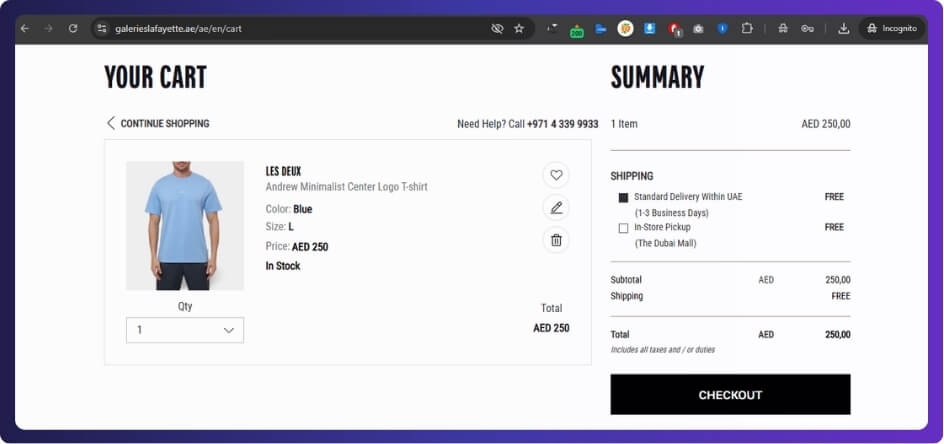Click '(1-3 Business Days)' delivery text
Viewport: 944px width, 444px height.
[671, 213]
